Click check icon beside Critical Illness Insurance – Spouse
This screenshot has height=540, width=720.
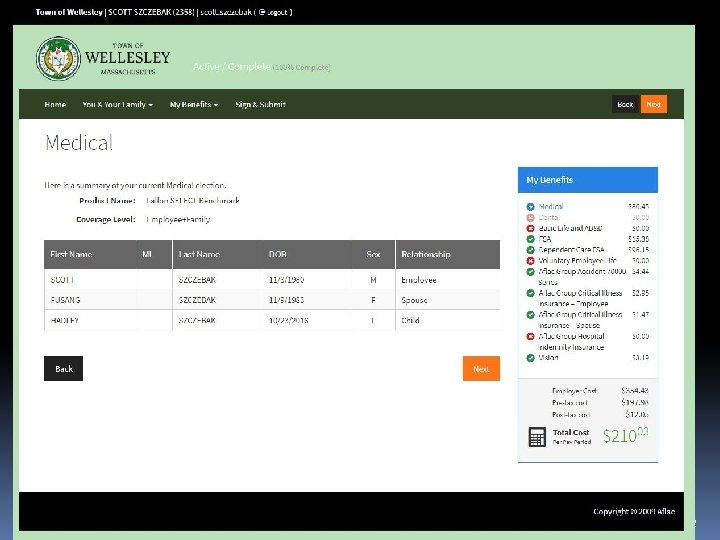coord(530,315)
